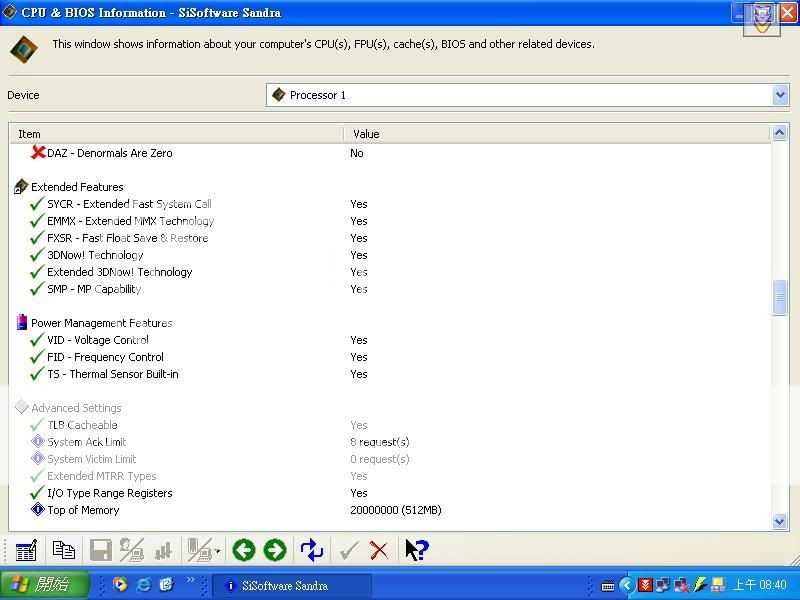Open Internet Explorer from the quick launch bar
800x600 pixels.
pos(143,585)
